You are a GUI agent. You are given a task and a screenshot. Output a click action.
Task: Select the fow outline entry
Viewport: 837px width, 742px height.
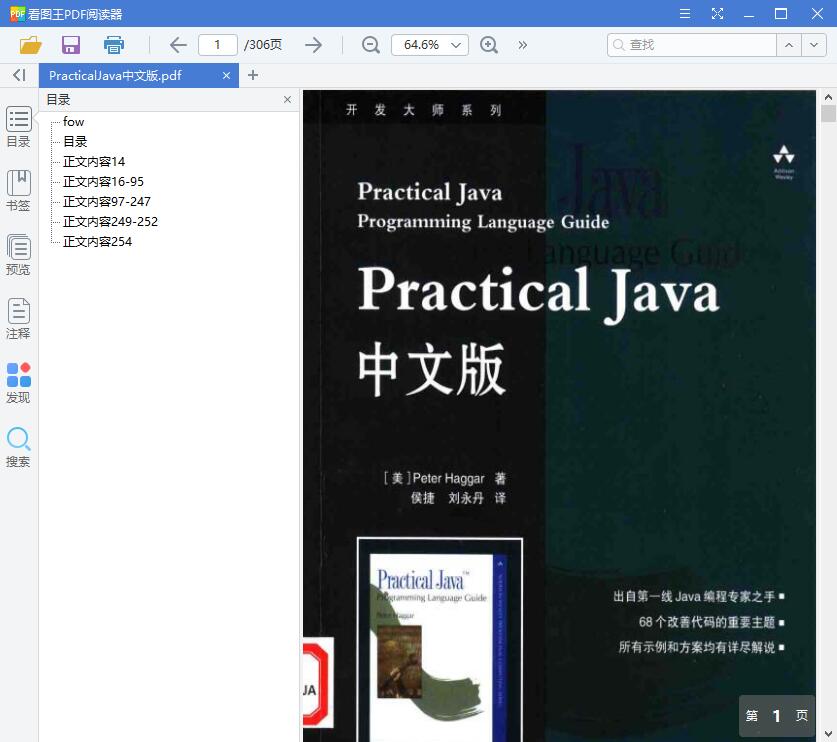pyautogui.click(x=74, y=122)
